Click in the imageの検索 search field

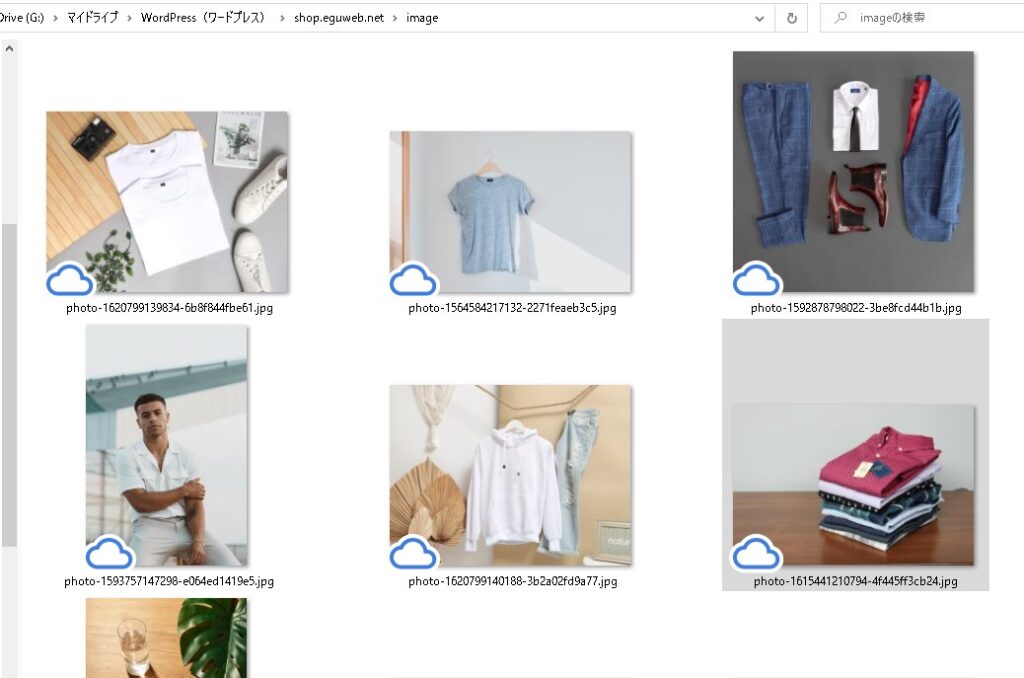pyautogui.click(x=930, y=18)
